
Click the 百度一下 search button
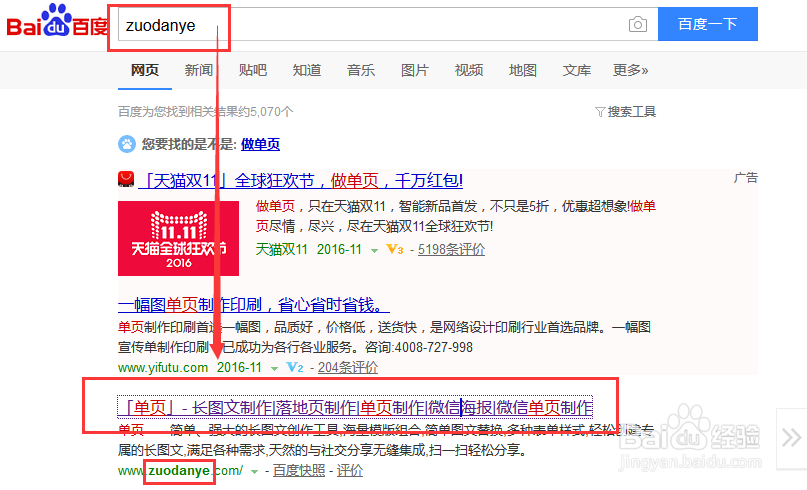[x=708, y=24]
